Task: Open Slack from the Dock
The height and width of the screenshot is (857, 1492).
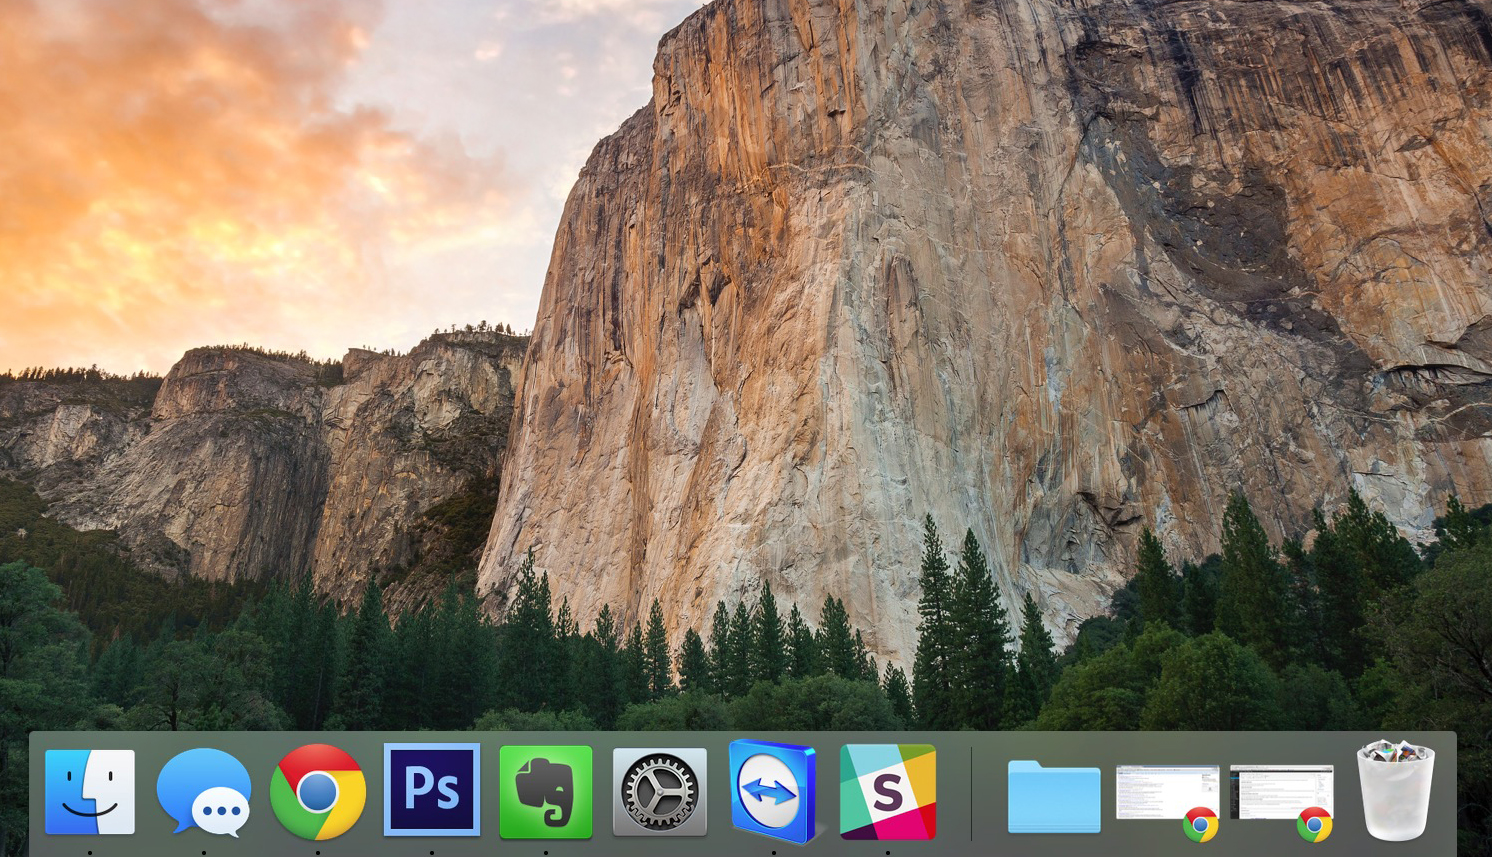Action: click(x=888, y=793)
